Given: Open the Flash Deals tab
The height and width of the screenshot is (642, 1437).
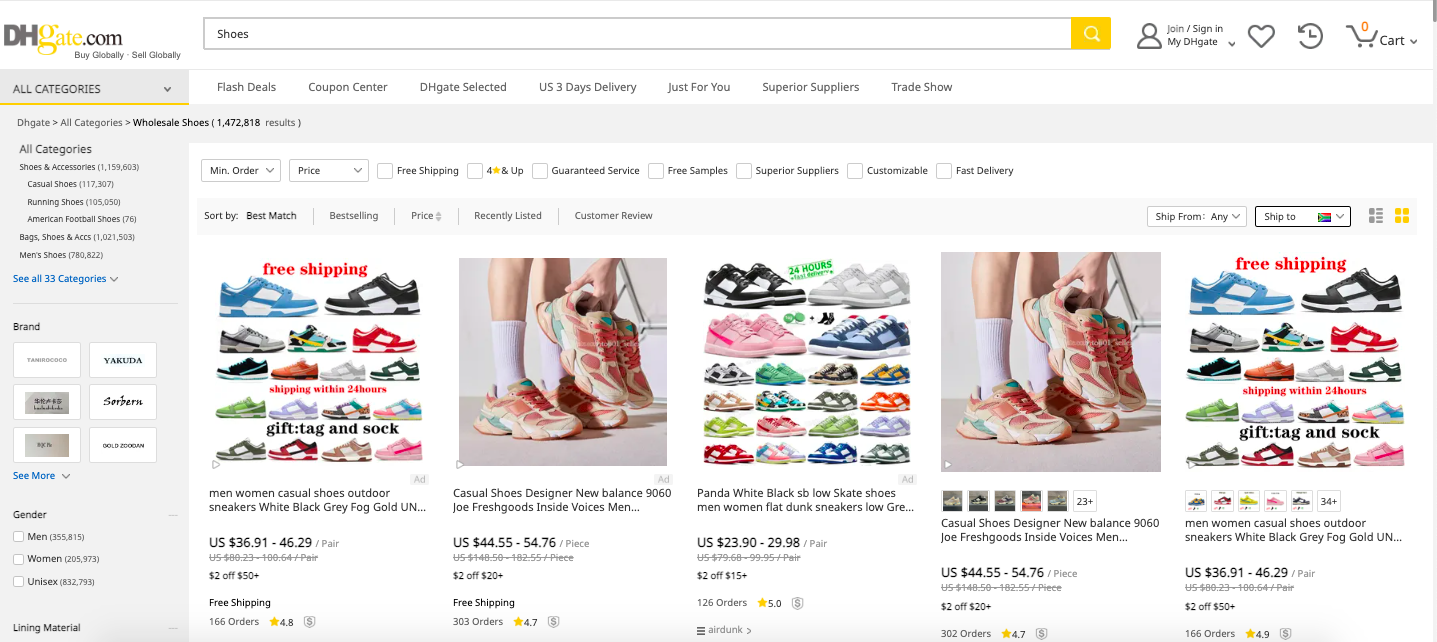Looking at the screenshot, I should click(x=246, y=87).
